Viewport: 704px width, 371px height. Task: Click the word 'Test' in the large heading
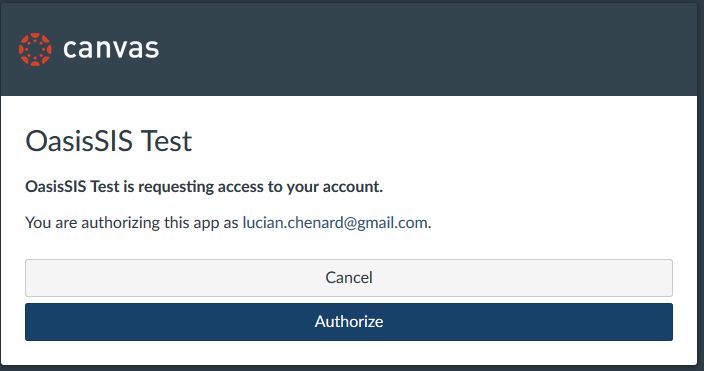click(167, 141)
